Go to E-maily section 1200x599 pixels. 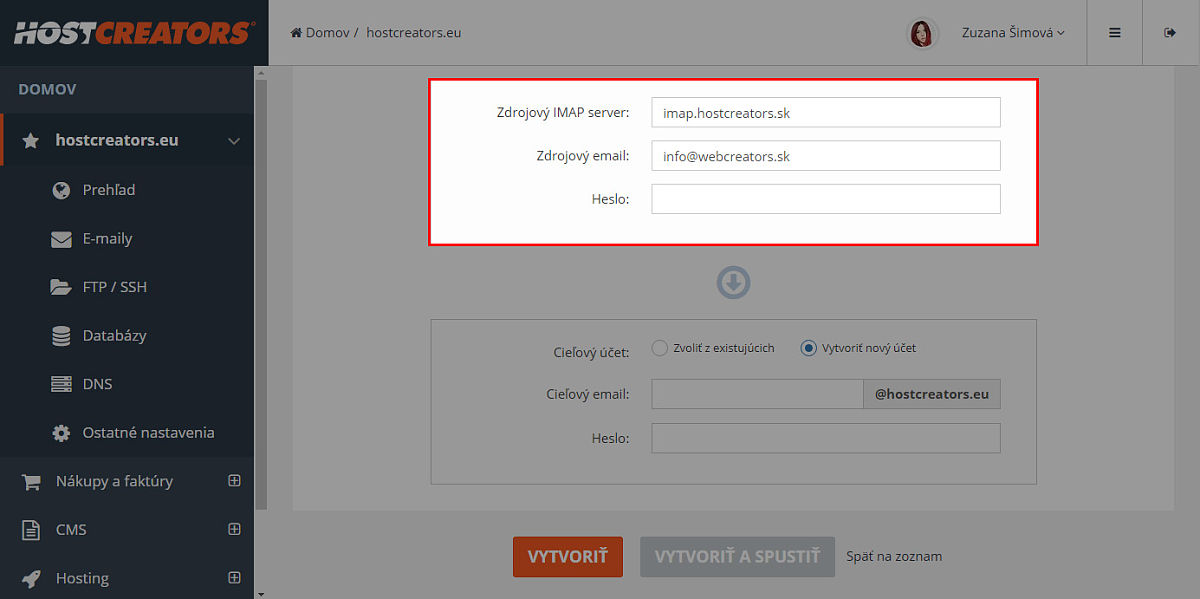(107, 239)
